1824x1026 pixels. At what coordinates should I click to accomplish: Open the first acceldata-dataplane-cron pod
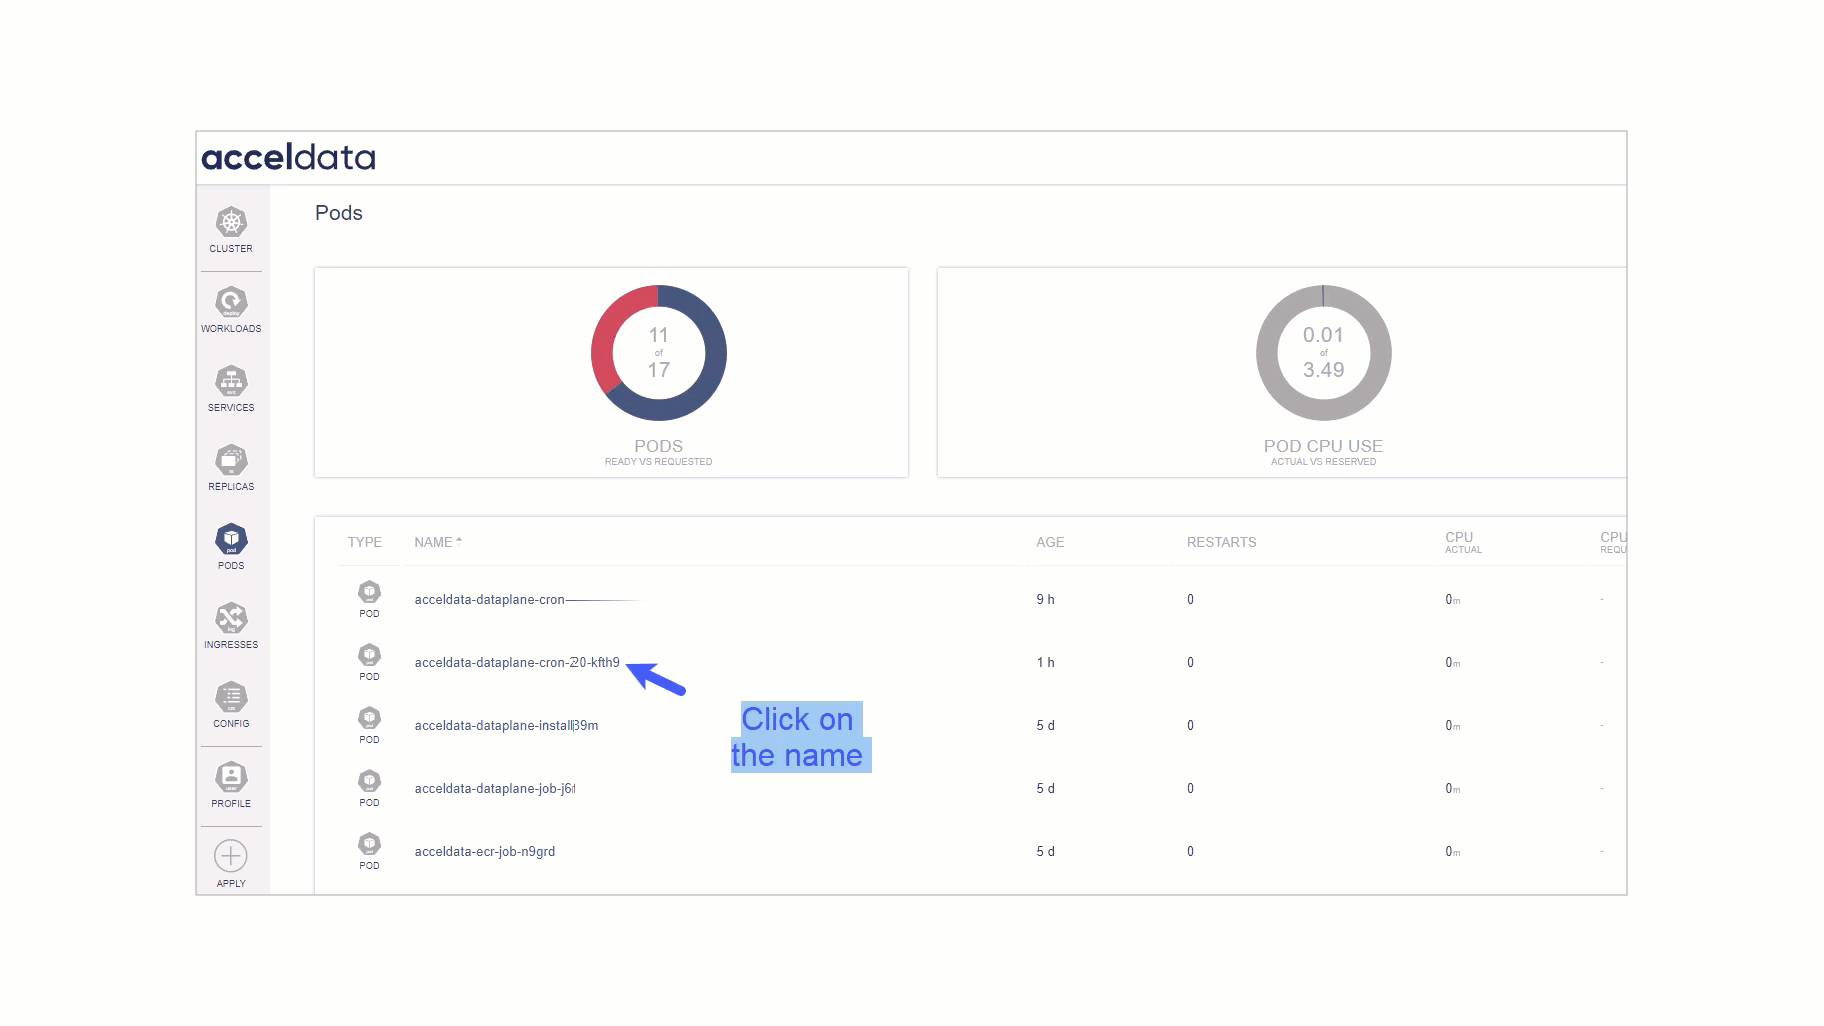coord(489,599)
